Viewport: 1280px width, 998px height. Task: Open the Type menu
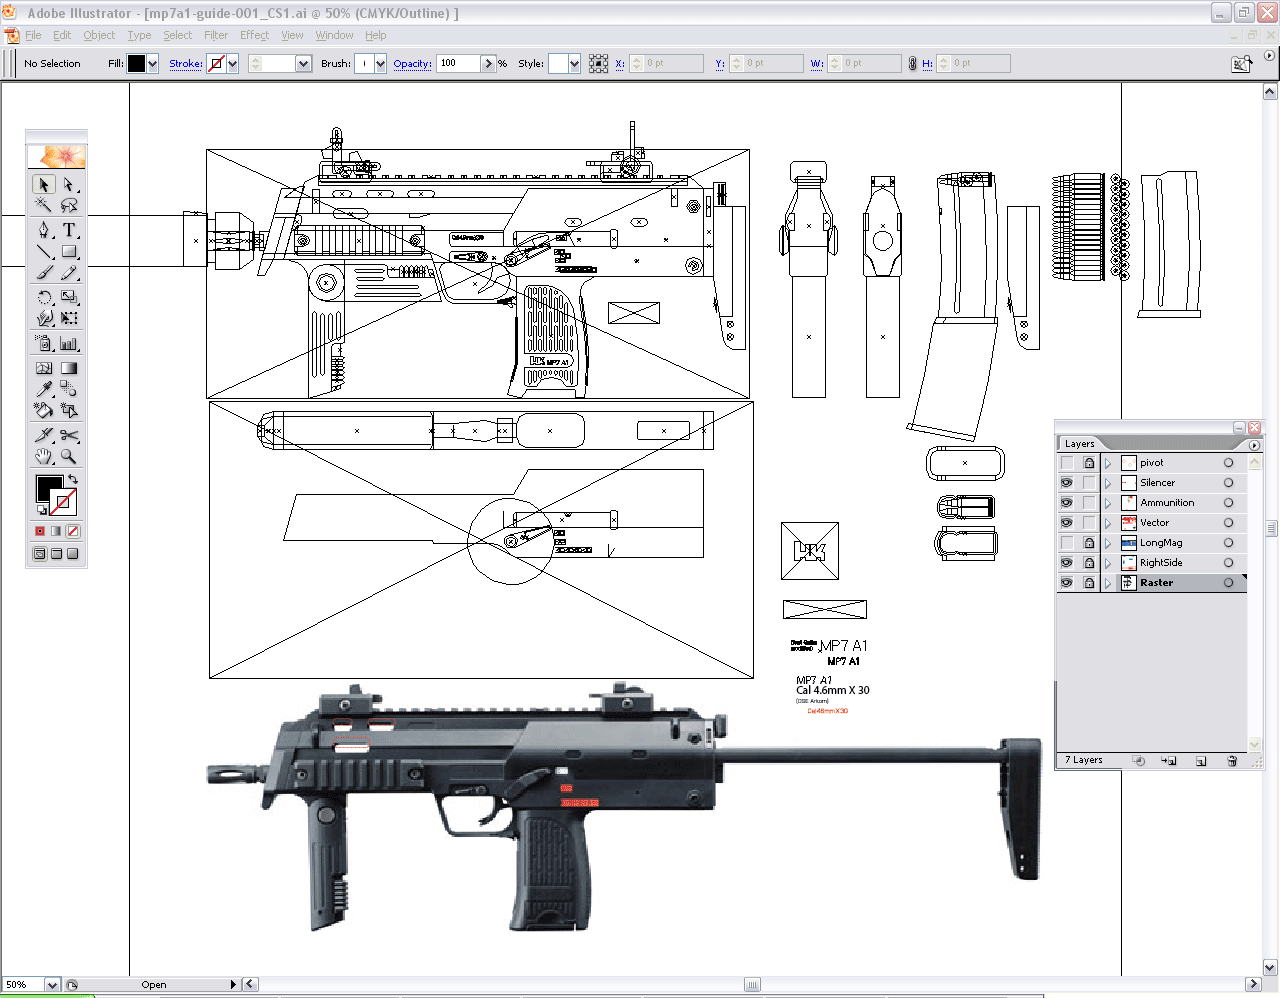pos(139,35)
